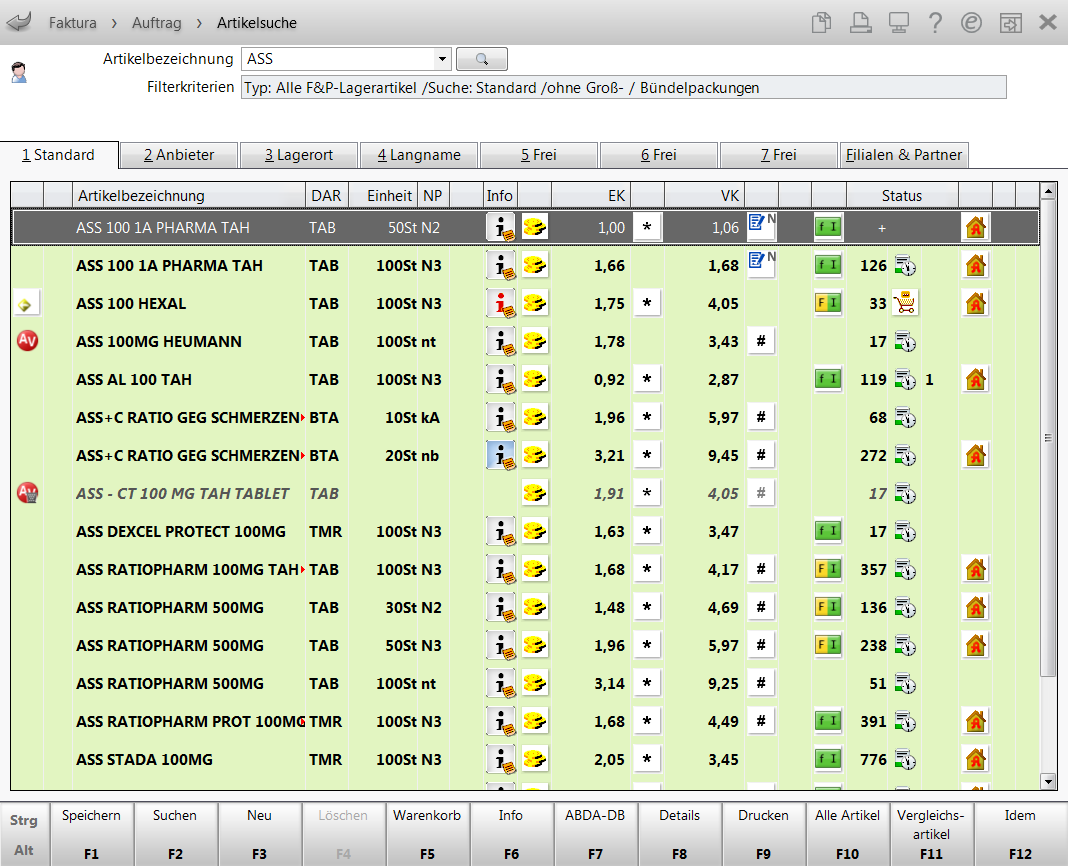Click the Alle Artikel F10 button
The height and width of the screenshot is (866, 1068).
point(847,834)
